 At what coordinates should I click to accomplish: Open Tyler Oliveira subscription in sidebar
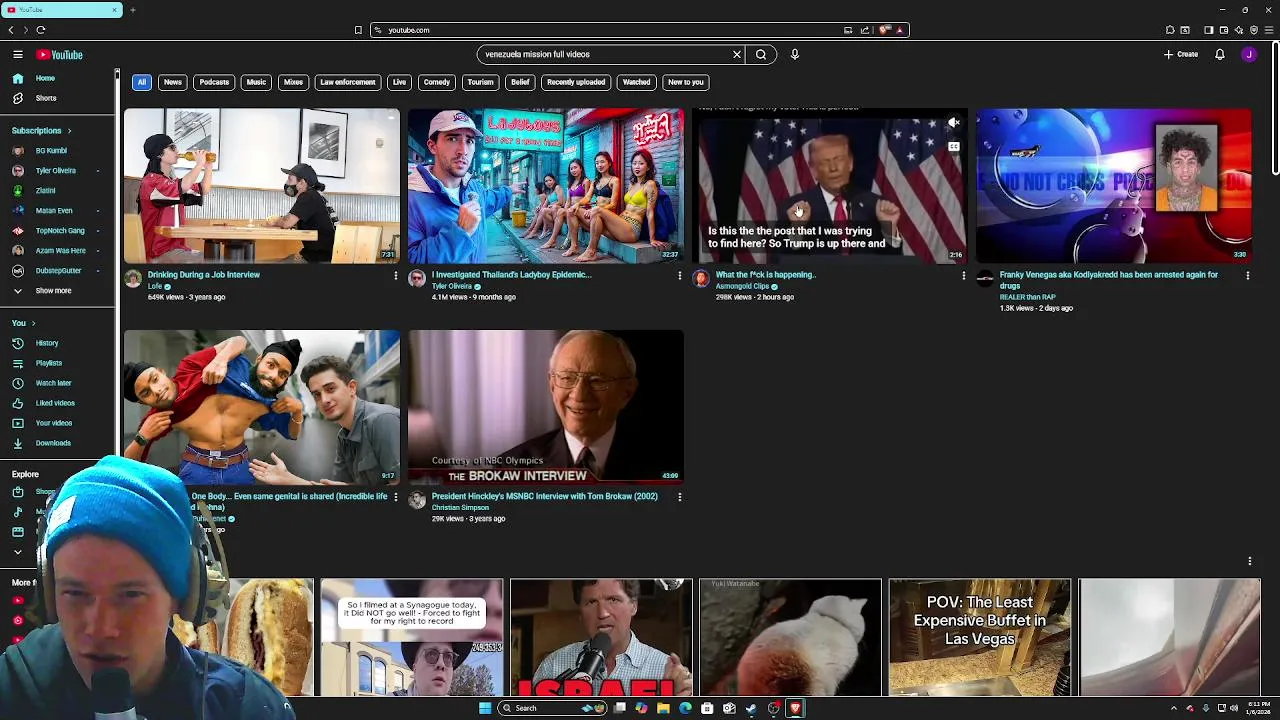pos(58,171)
